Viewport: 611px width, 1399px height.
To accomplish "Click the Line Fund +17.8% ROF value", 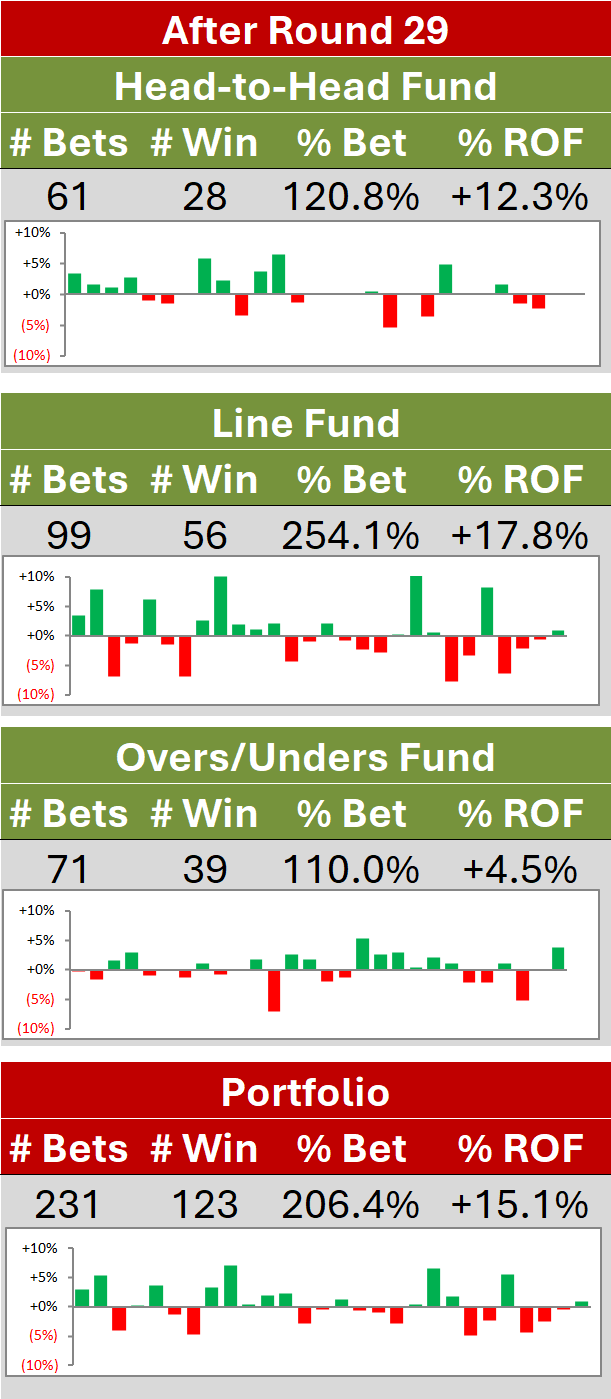I will 519,536.
